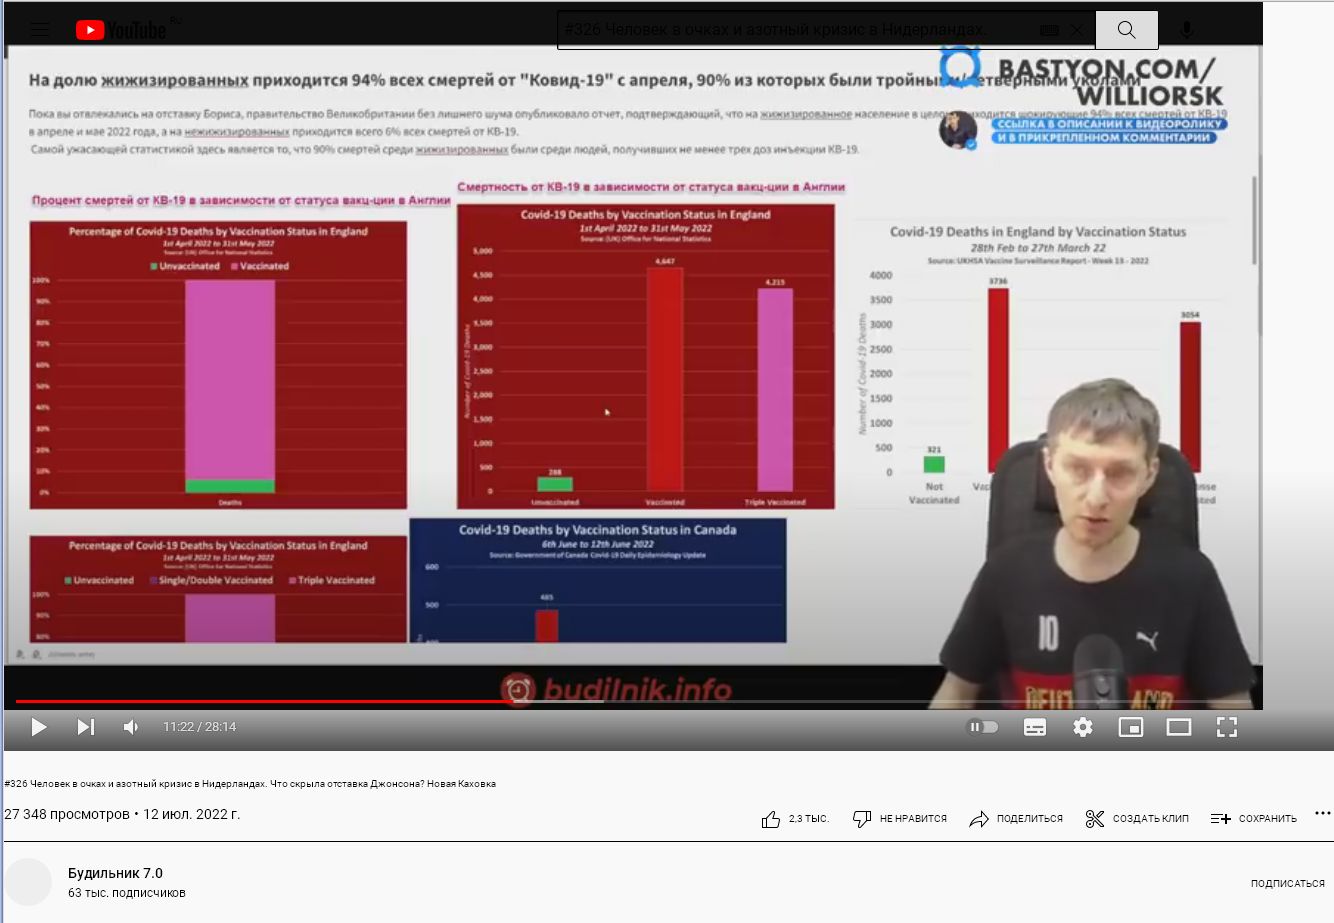The width and height of the screenshot is (1334, 923).
Task: Toggle the autoplay switch
Action: pyautogui.click(x=982, y=727)
